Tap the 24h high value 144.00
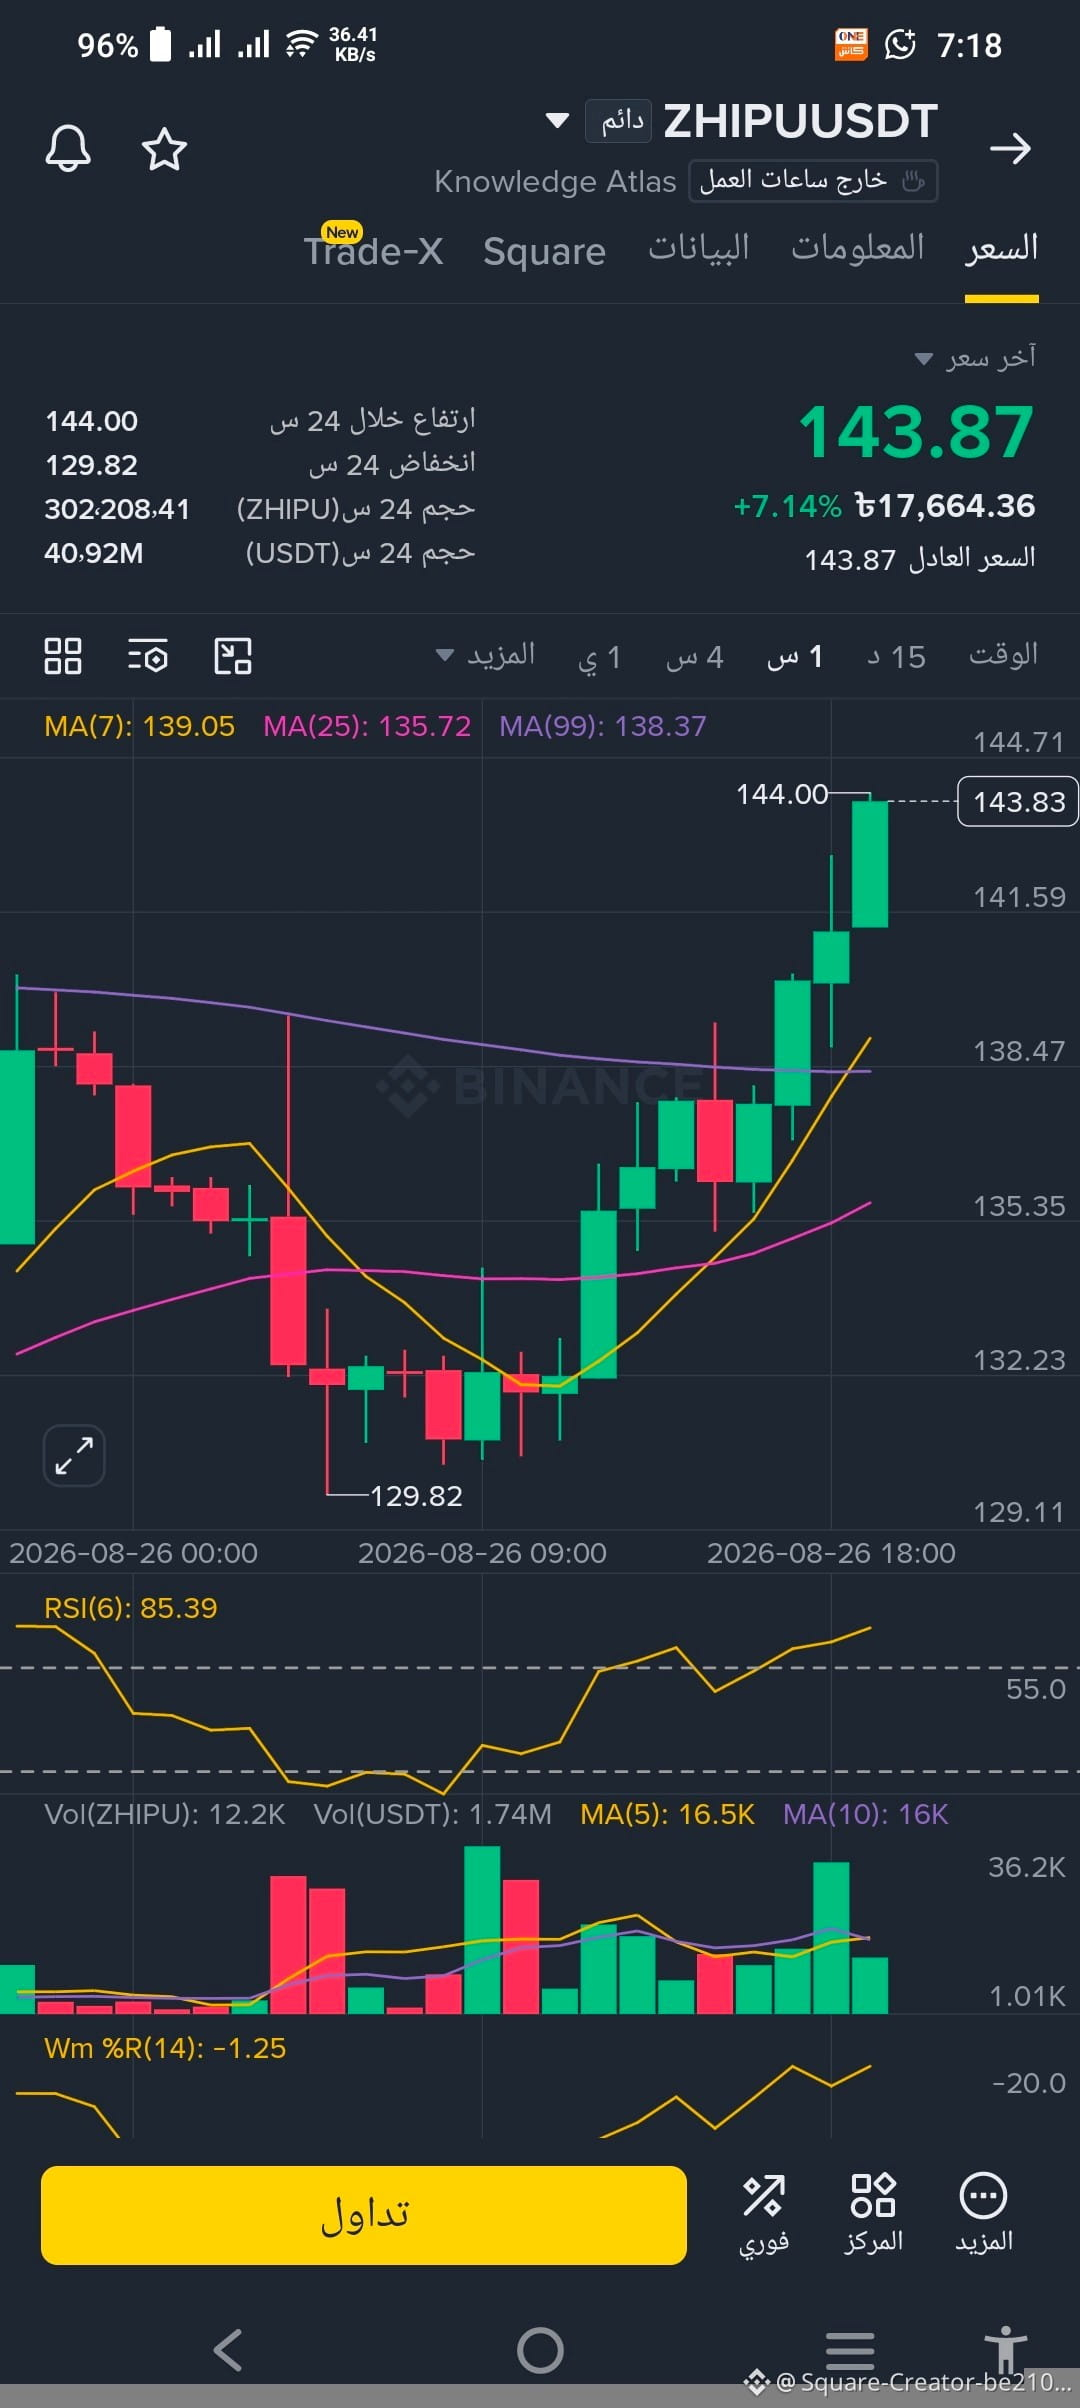 pyautogui.click(x=92, y=421)
